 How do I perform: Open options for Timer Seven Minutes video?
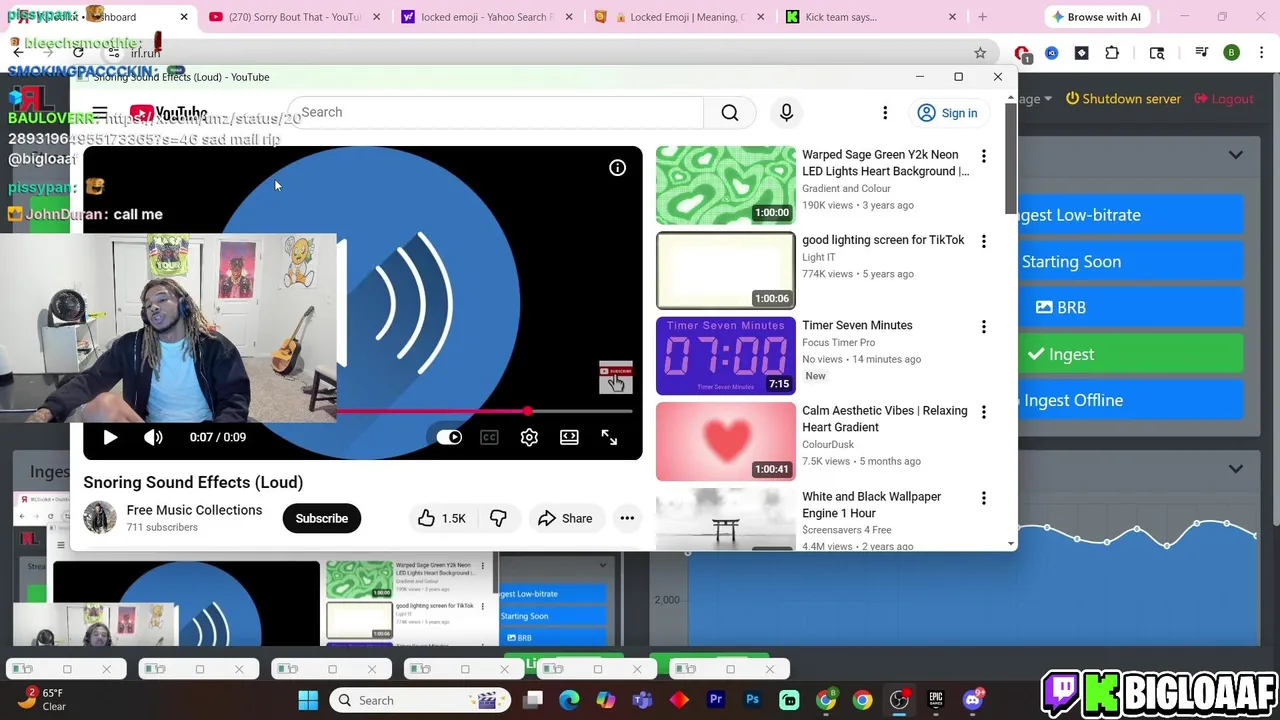(x=983, y=327)
